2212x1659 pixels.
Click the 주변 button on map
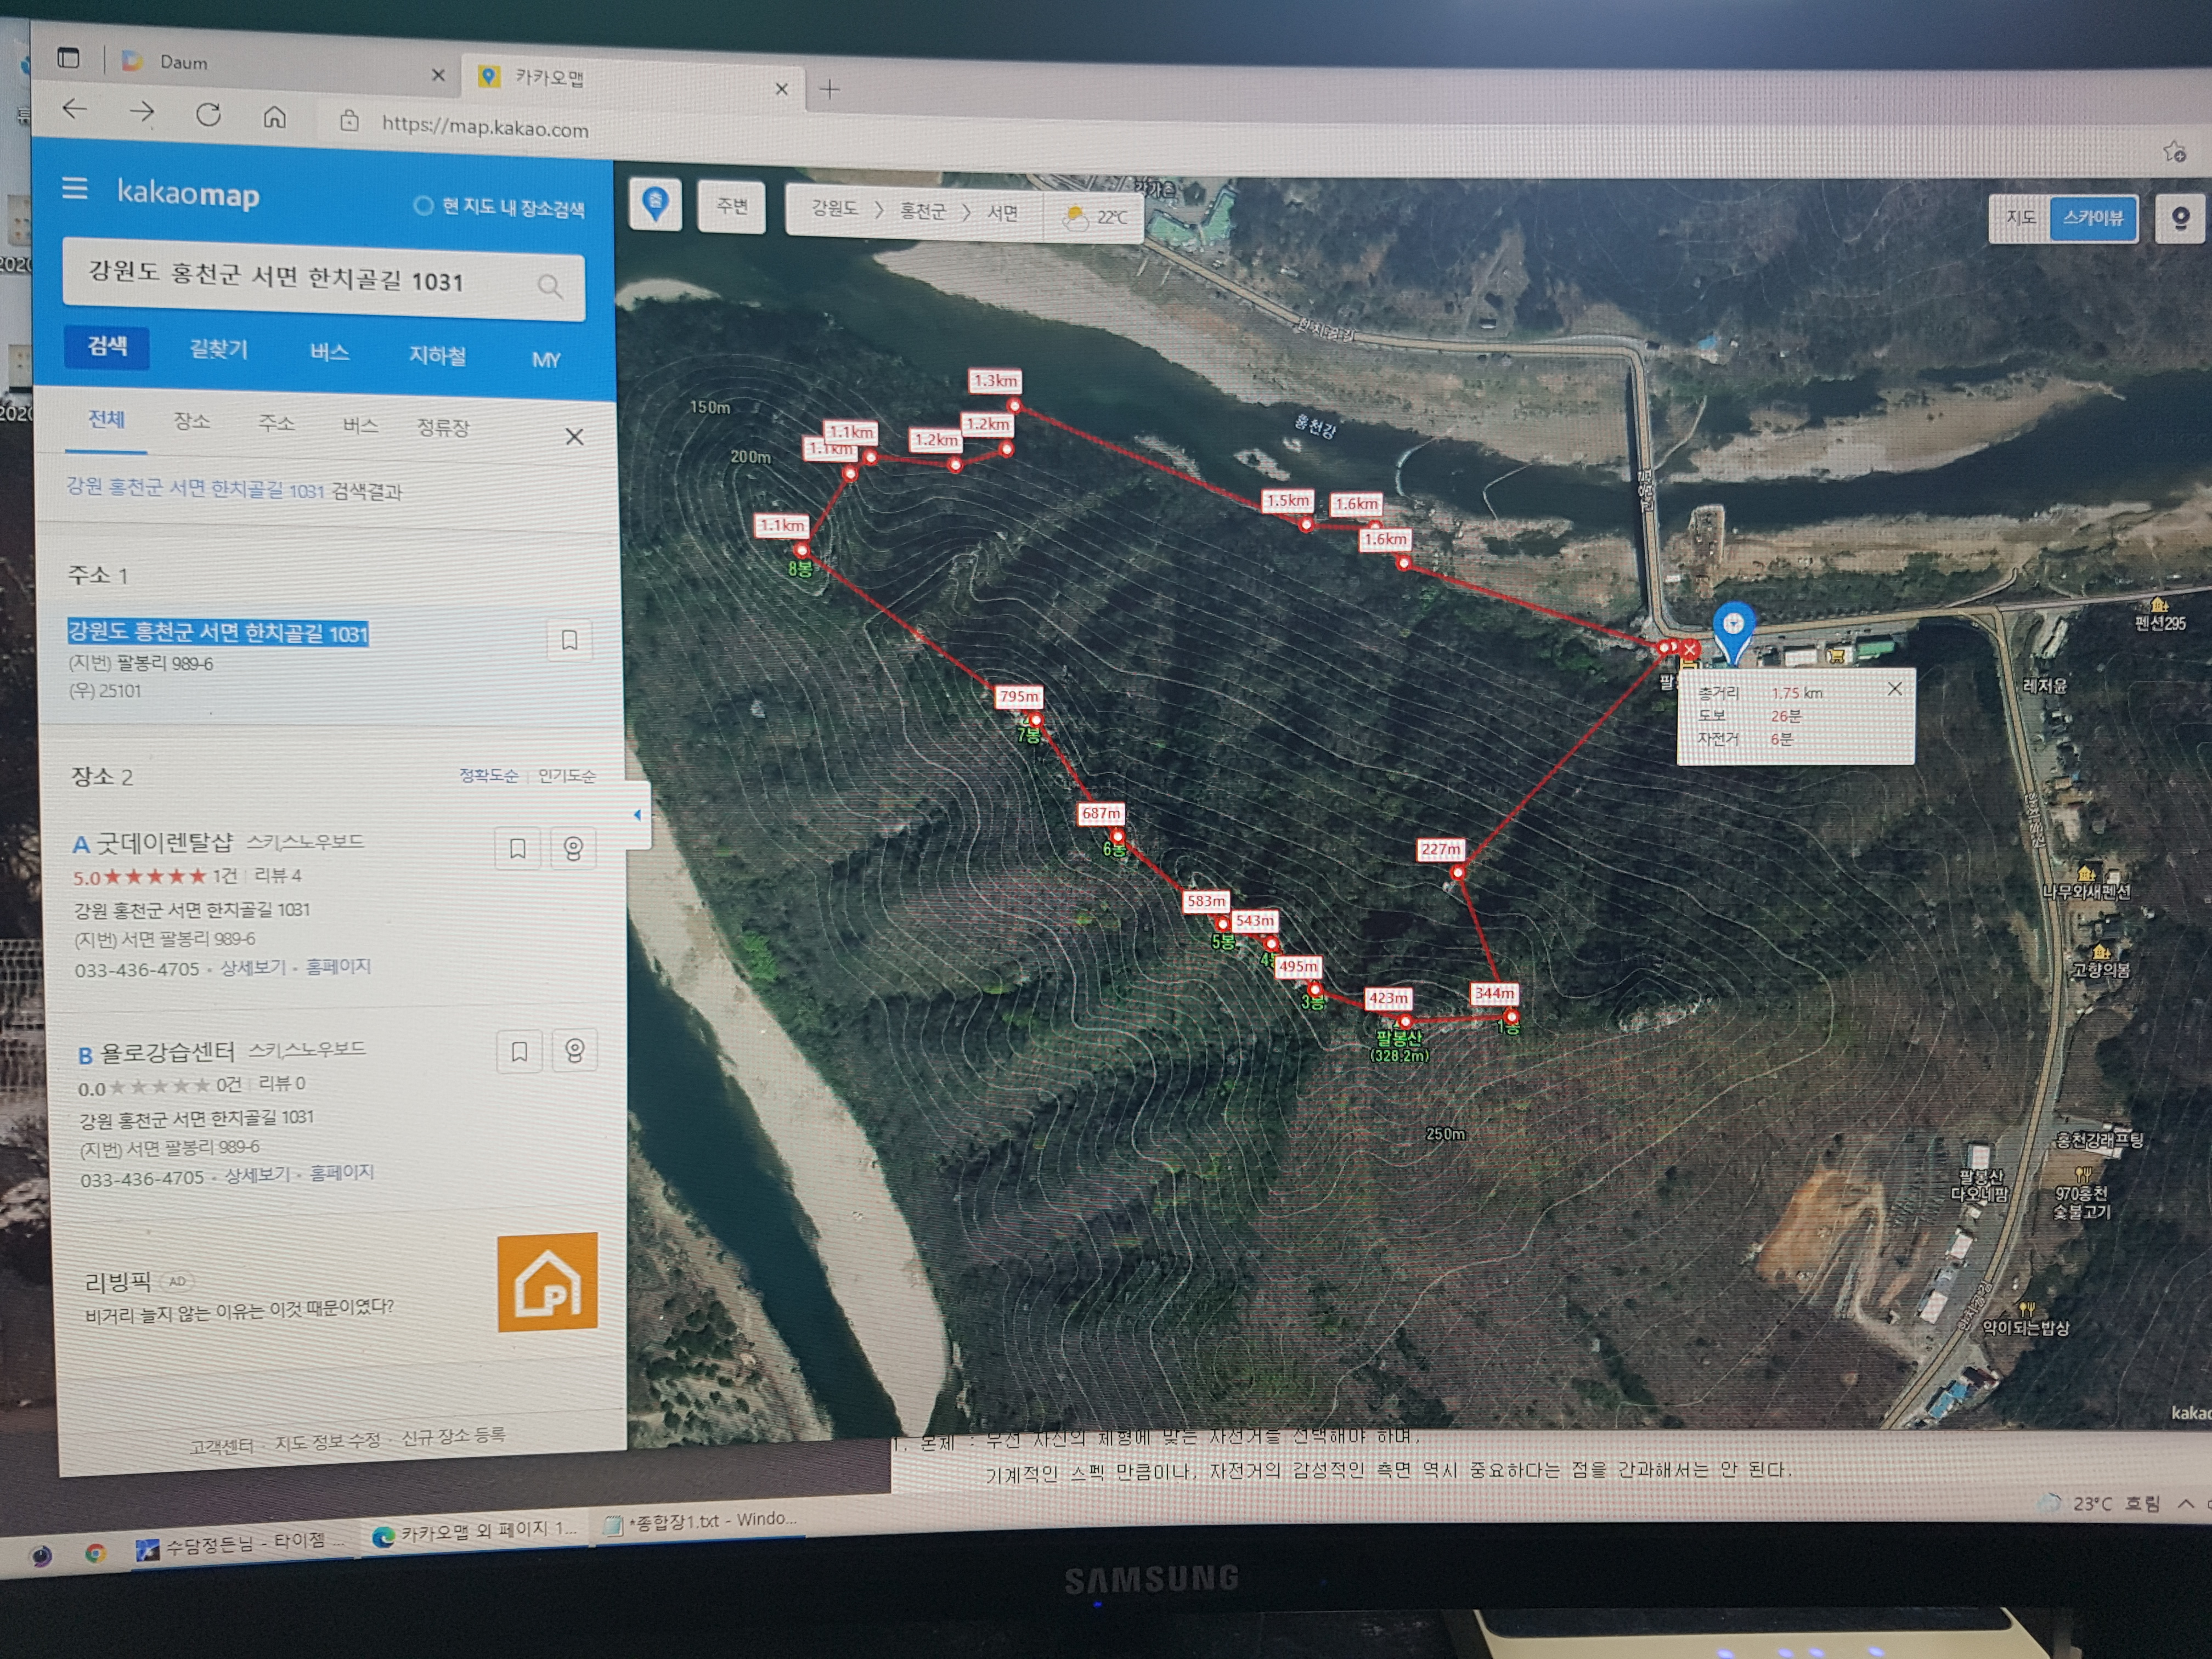(731, 207)
